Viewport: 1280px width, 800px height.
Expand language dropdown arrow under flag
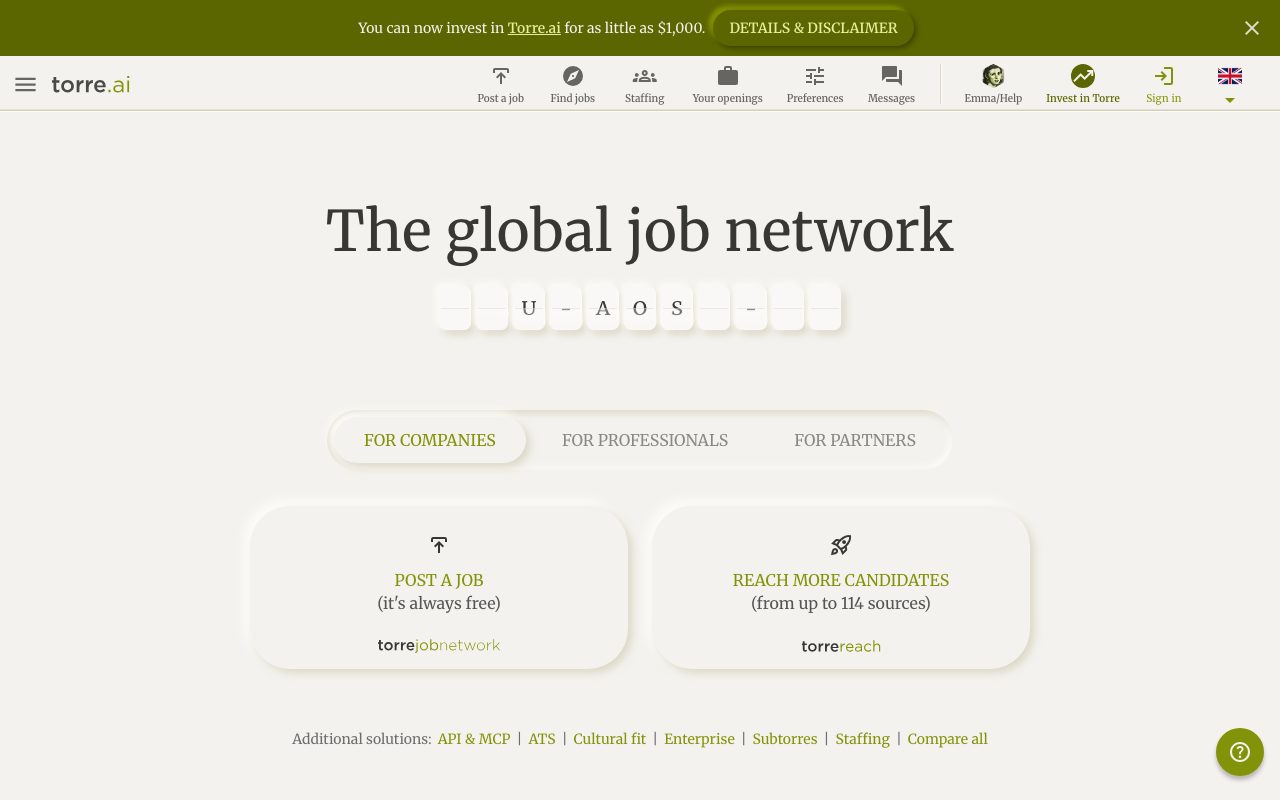click(1230, 100)
